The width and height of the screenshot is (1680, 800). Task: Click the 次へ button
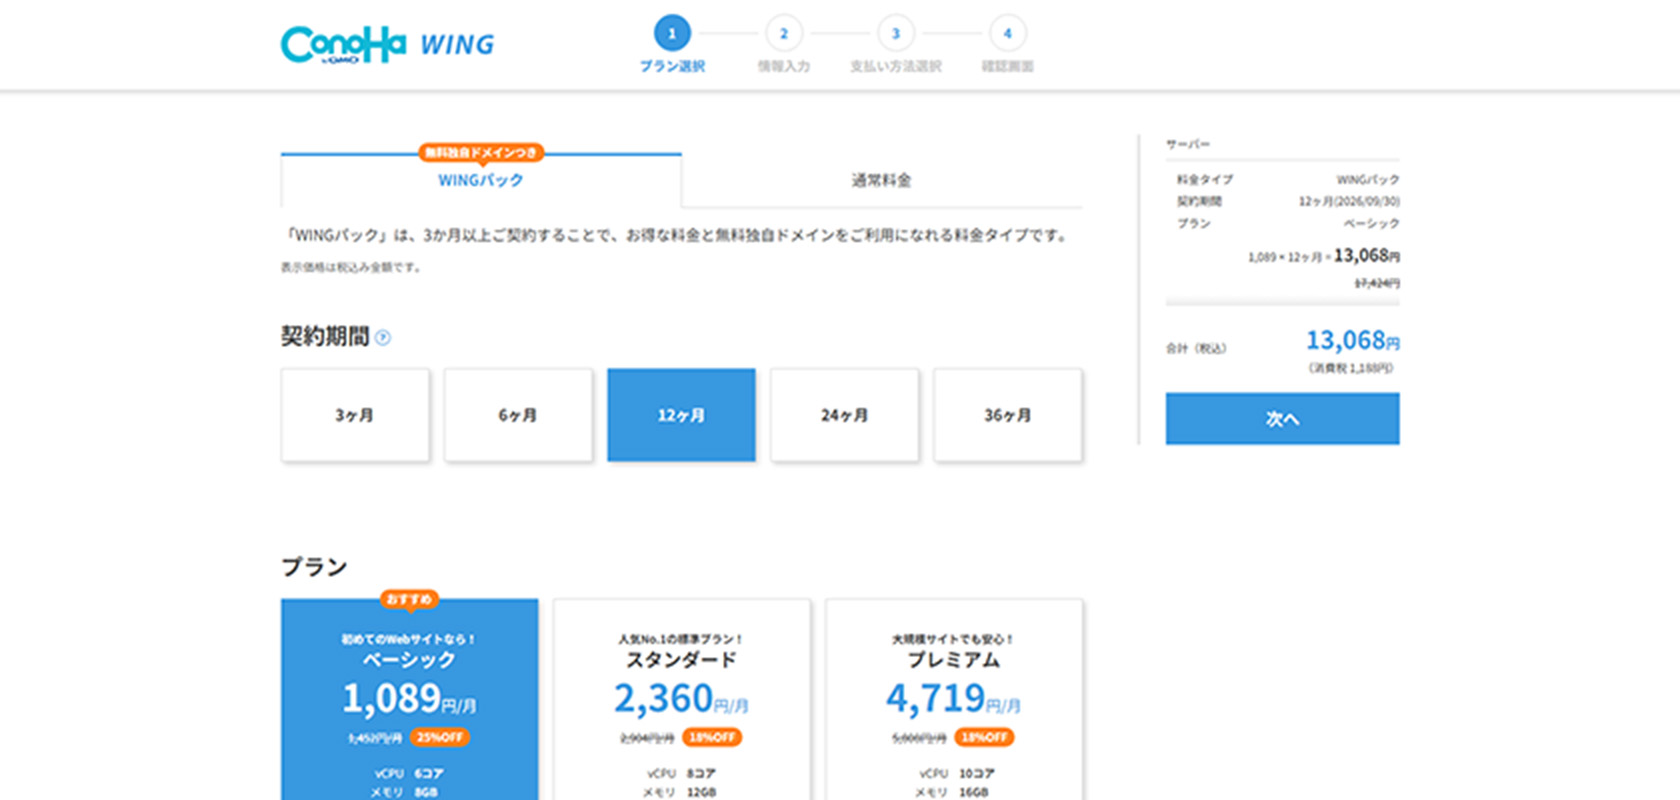coord(1282,418)
